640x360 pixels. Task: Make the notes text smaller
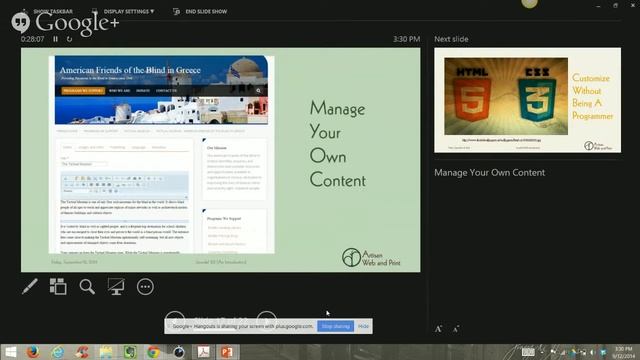pyautogui.click(x=456, y=329)
